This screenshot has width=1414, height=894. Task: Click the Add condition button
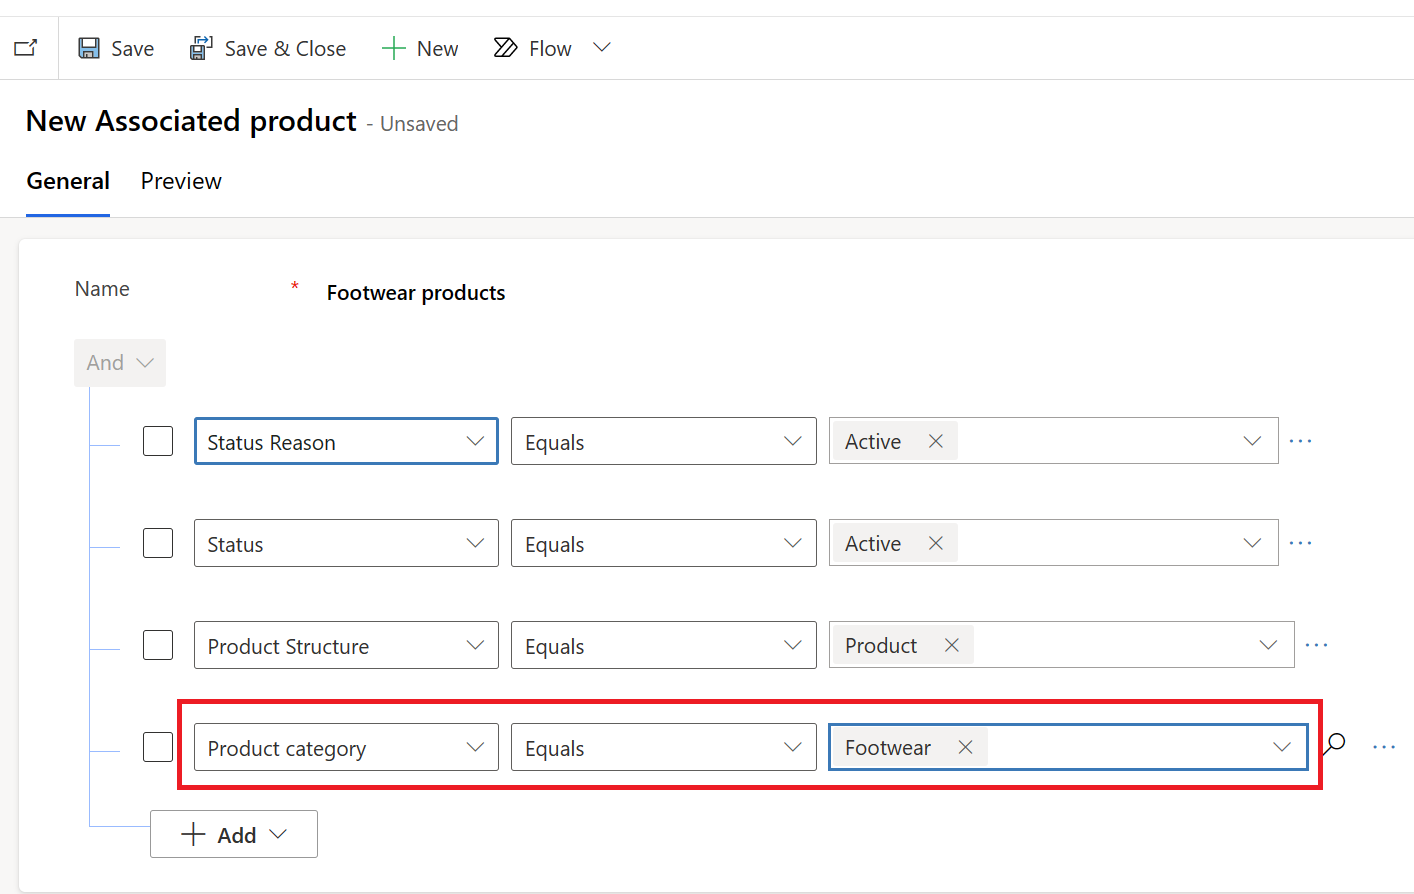click(x=234, y=834)
